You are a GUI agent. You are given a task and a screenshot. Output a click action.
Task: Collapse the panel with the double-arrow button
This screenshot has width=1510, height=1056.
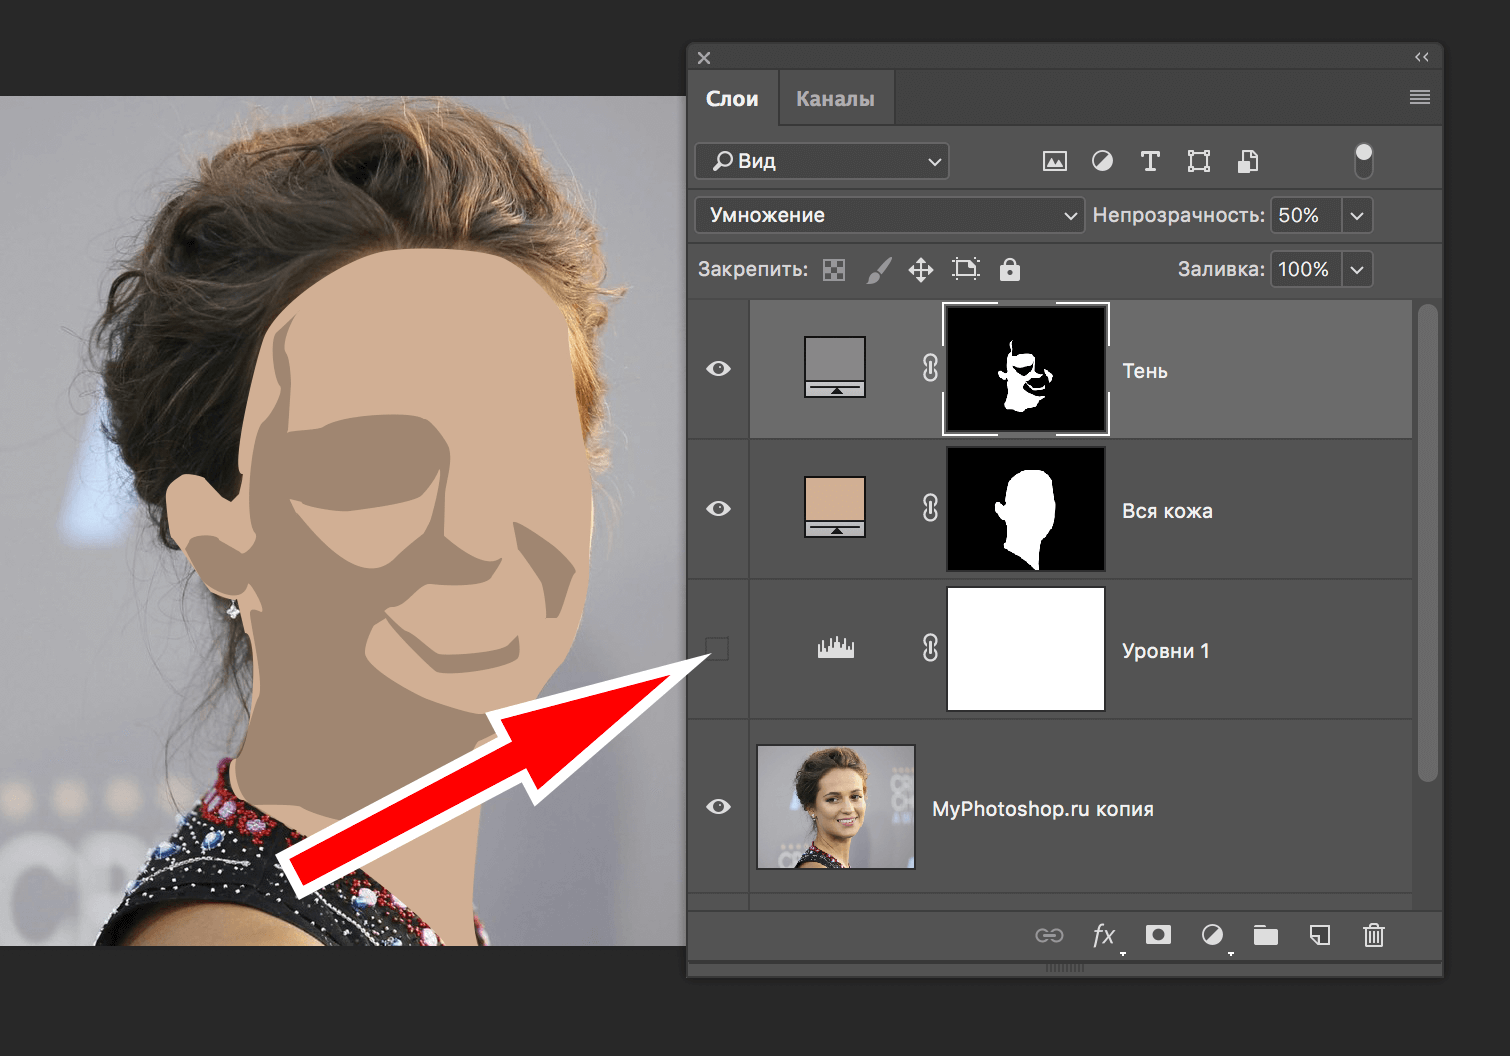1421,57
